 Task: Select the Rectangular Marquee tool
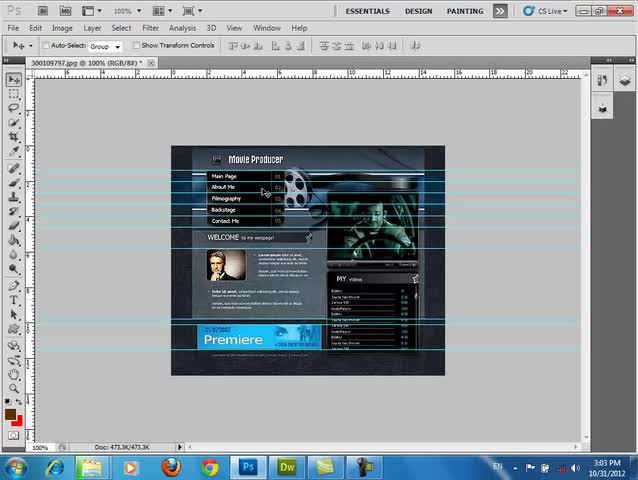pyautogui.click(x=14, y=93)
